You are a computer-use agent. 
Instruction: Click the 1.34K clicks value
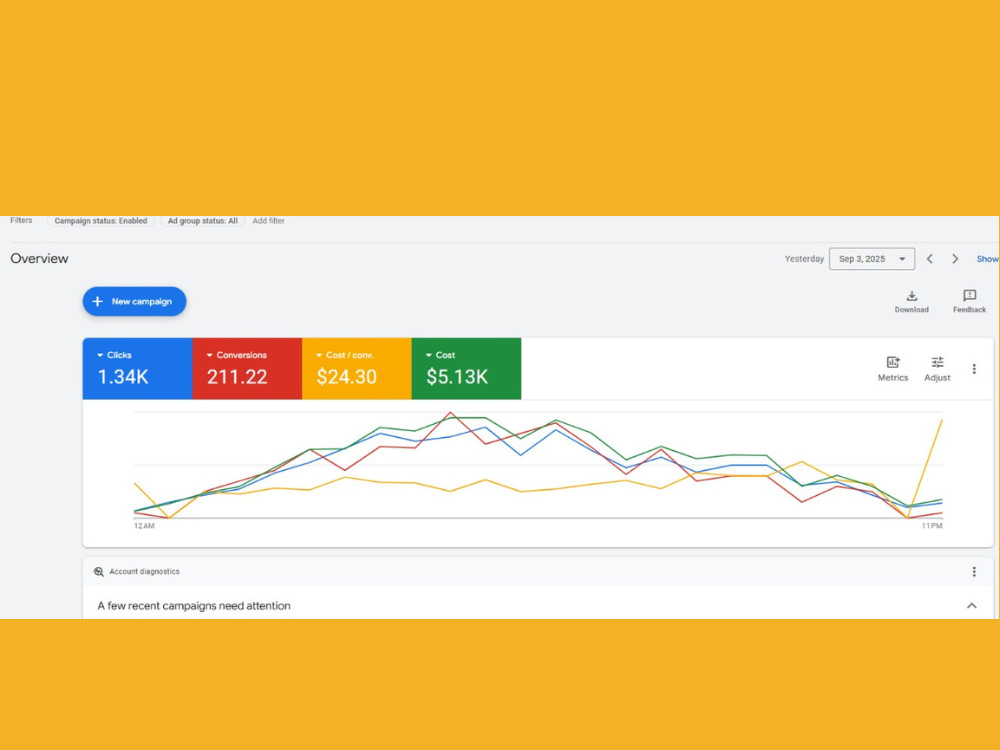123,377
